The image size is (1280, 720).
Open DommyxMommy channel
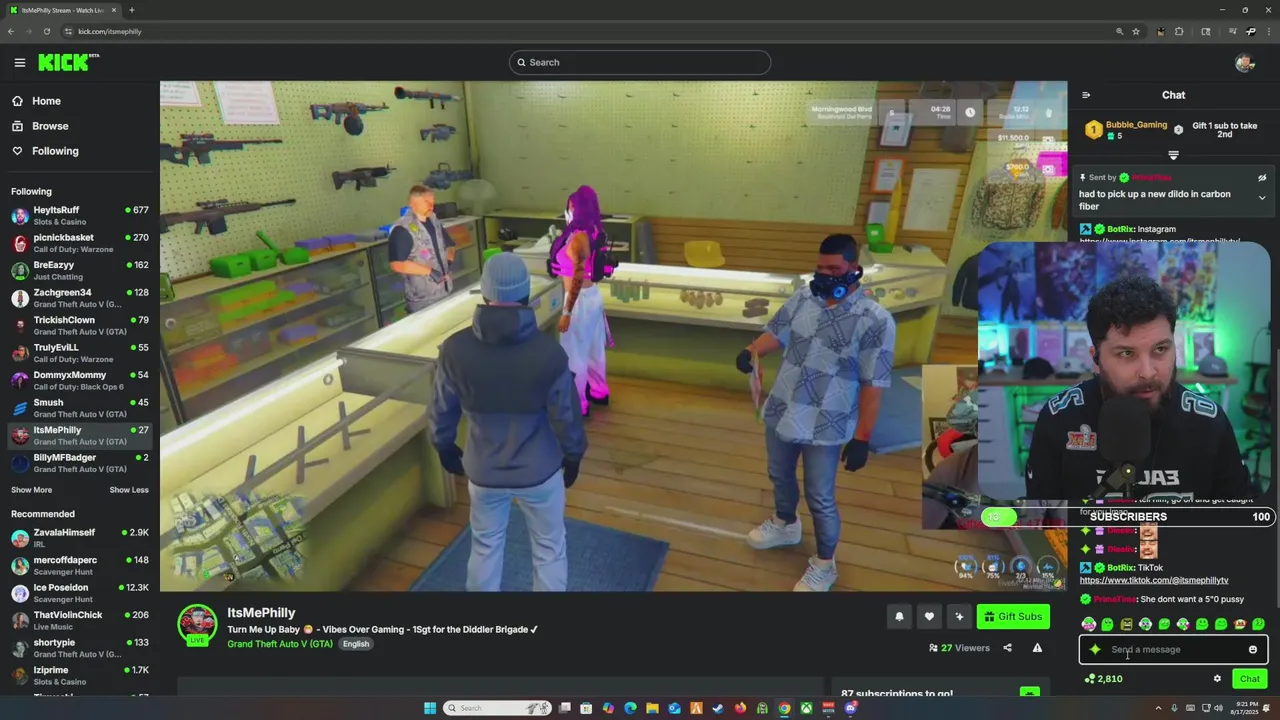(80, 380)
